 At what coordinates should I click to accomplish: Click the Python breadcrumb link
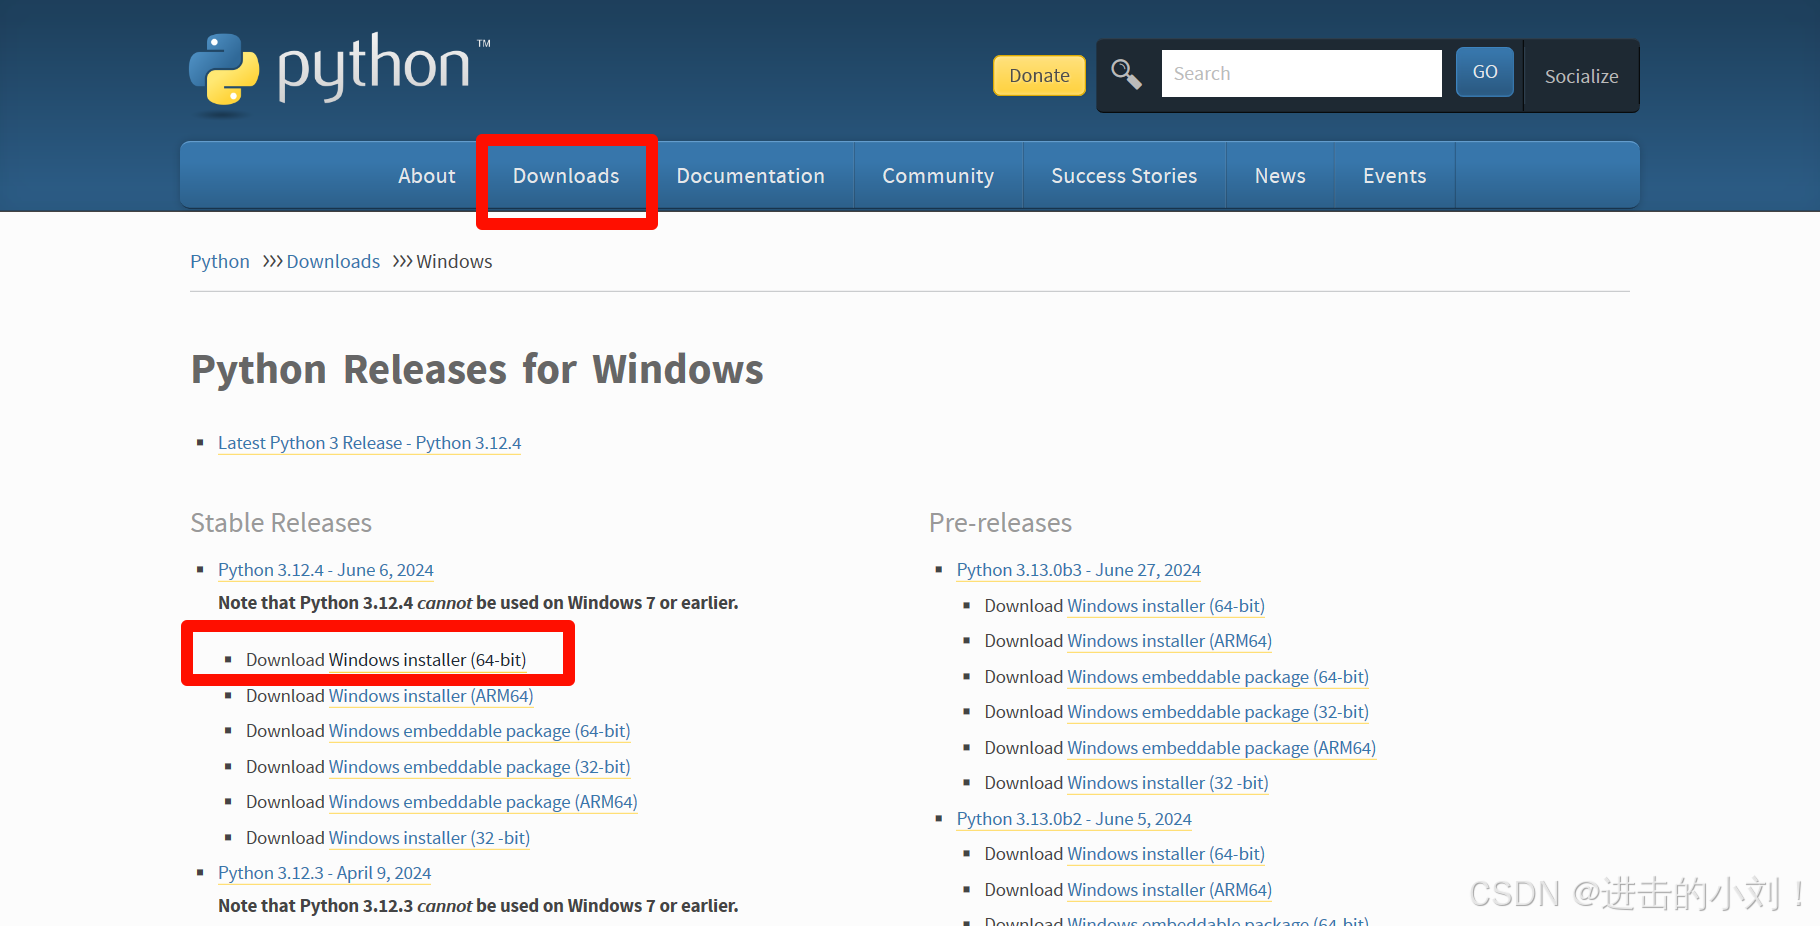coord(220,261)
